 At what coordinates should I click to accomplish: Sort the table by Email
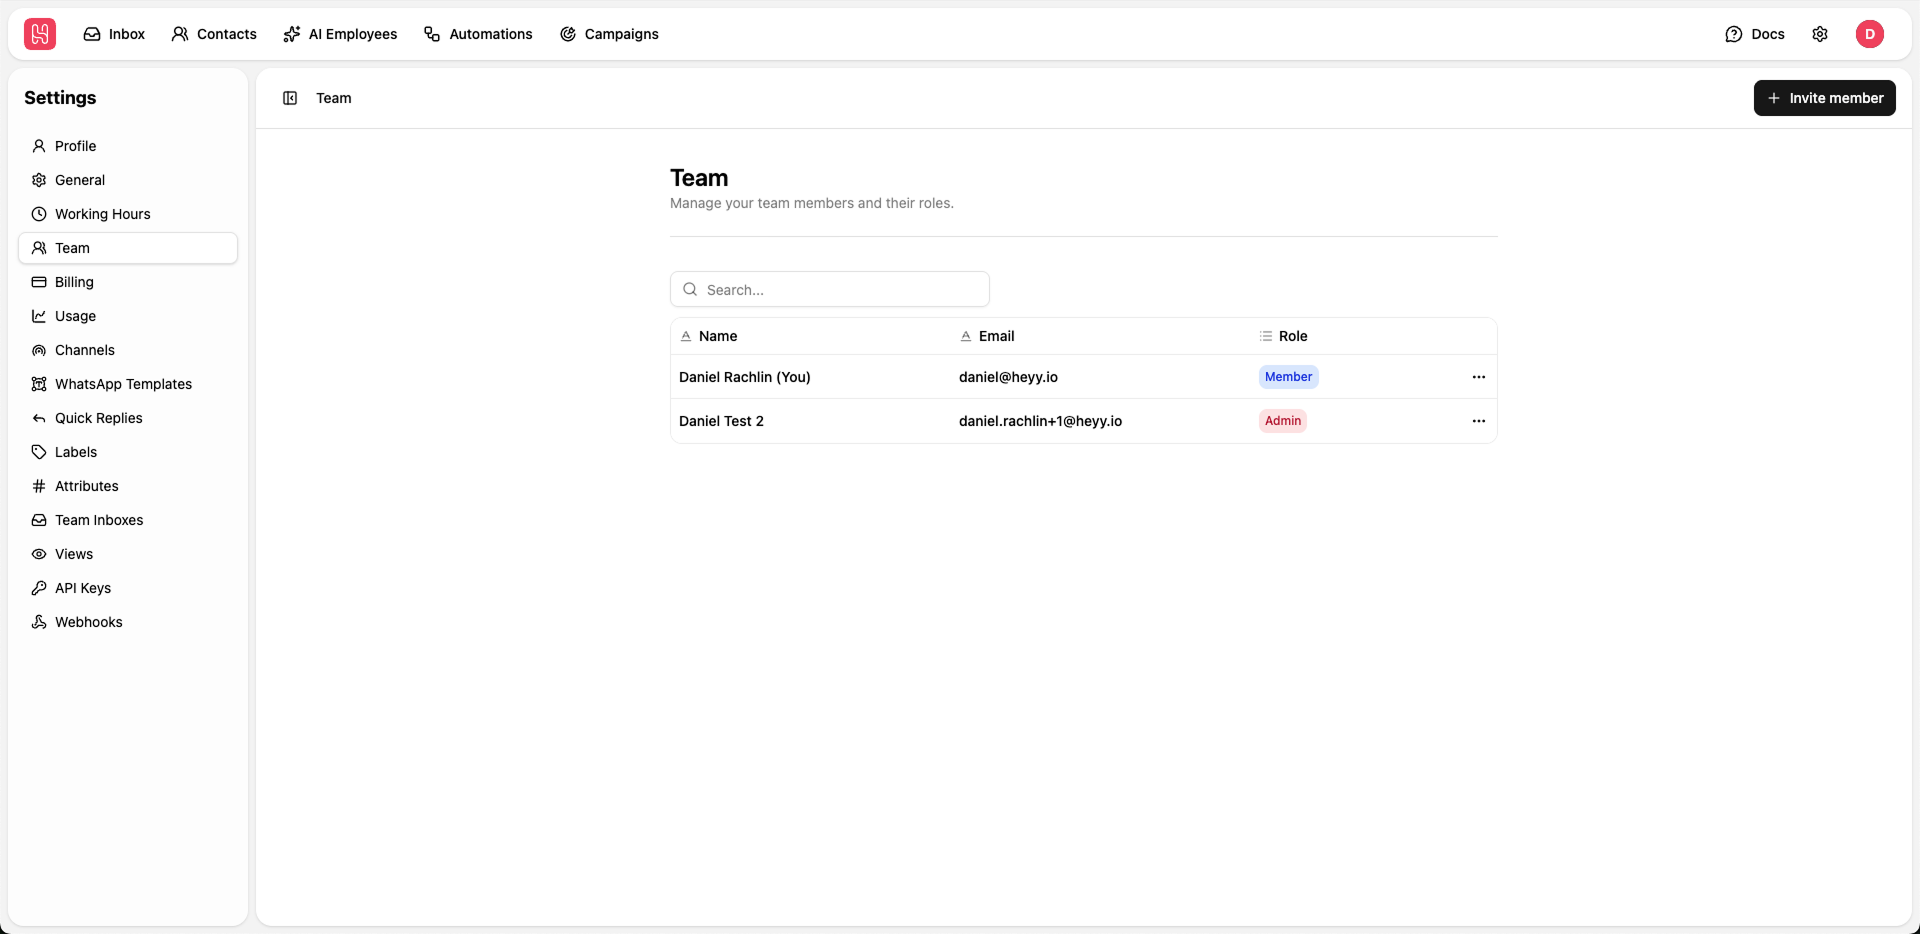(996, 336)
